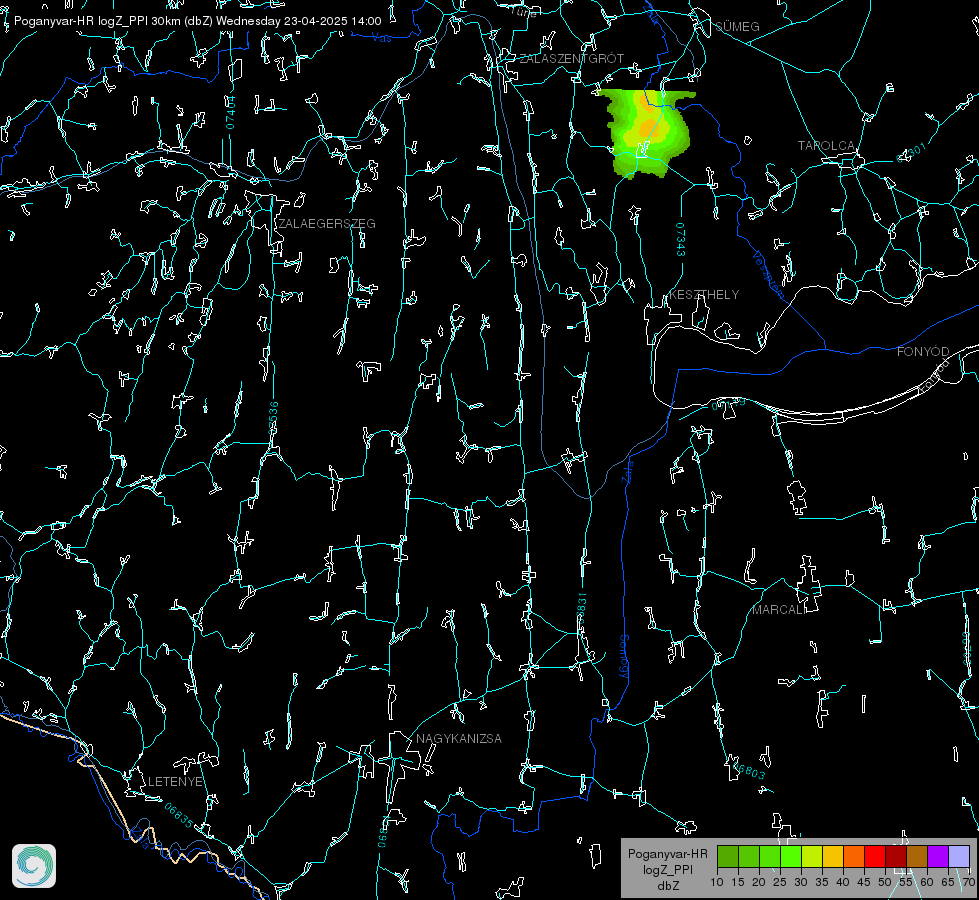Click the NAGYKANIZSA city label
The image size is (979, 900).
pyautogui.click(x=459, y=739)
